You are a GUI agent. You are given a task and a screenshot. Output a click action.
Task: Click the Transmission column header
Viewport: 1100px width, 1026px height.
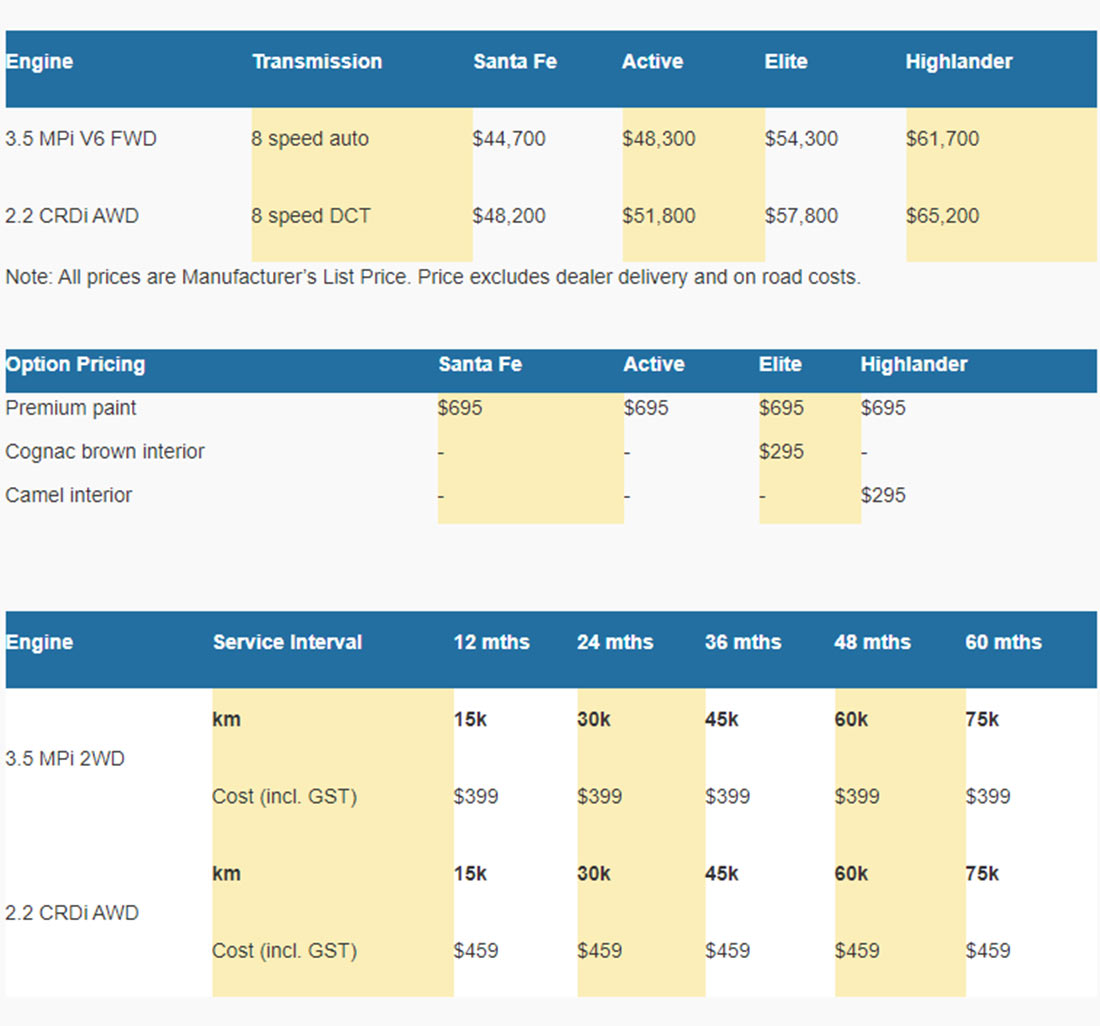coord(317,62)
